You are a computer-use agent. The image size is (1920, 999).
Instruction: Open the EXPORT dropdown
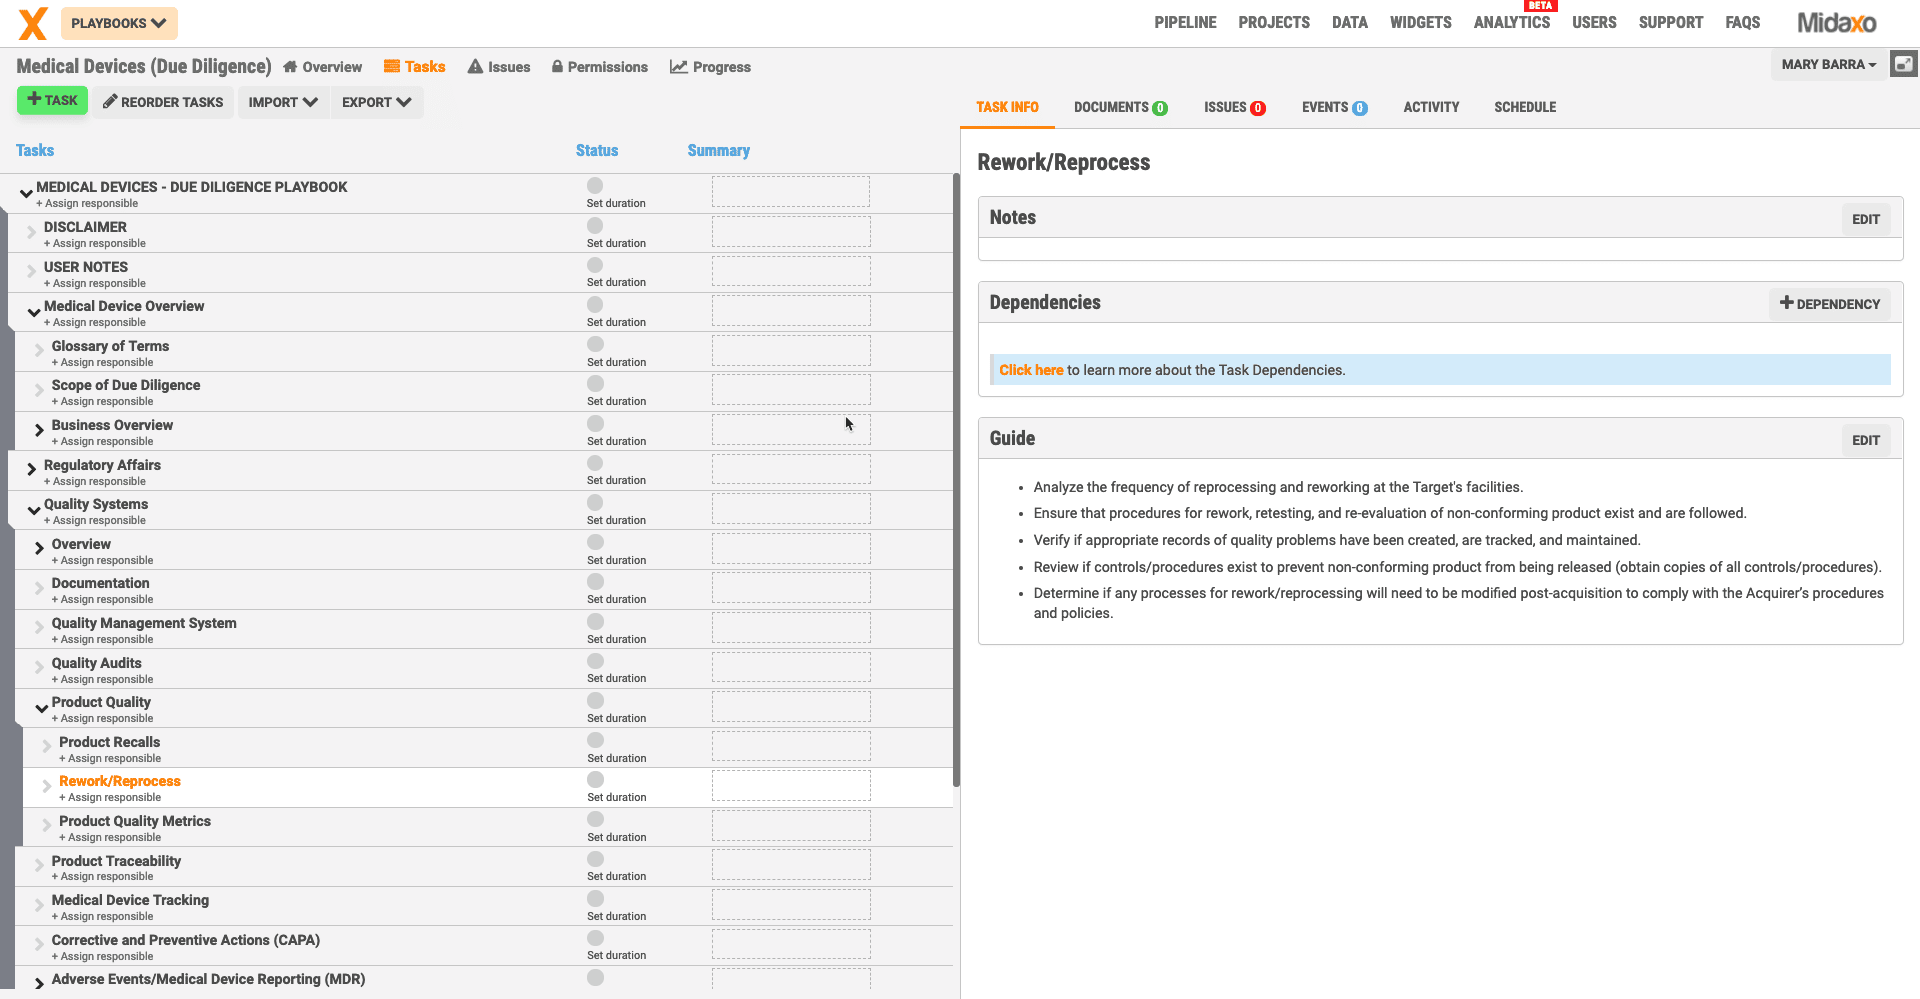pyautogui.click(x=376, y=102)
